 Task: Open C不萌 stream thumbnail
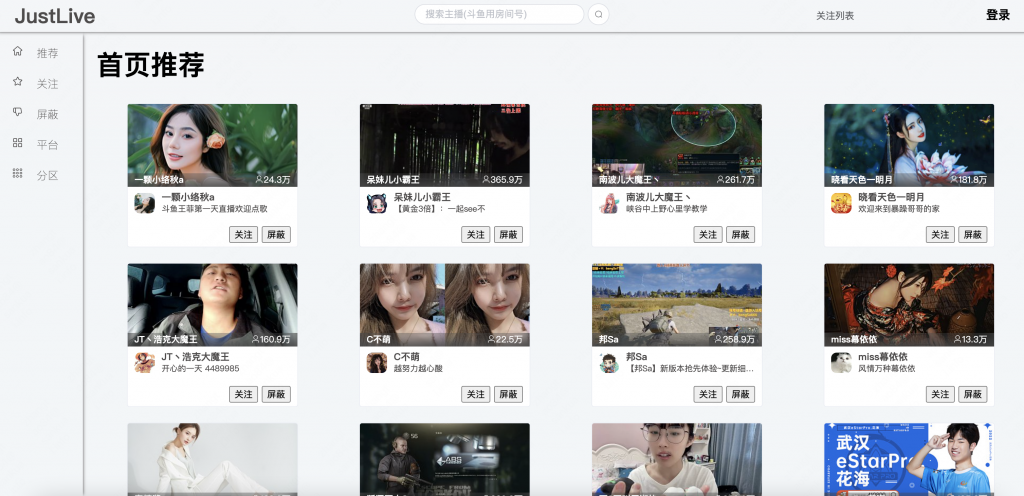pos(445,305)
